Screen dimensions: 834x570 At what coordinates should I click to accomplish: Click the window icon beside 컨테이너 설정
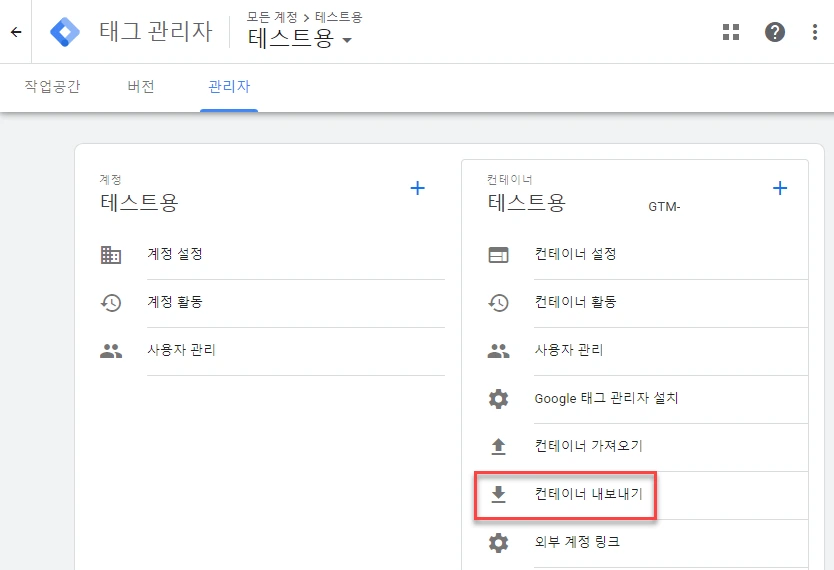[498, 255]
